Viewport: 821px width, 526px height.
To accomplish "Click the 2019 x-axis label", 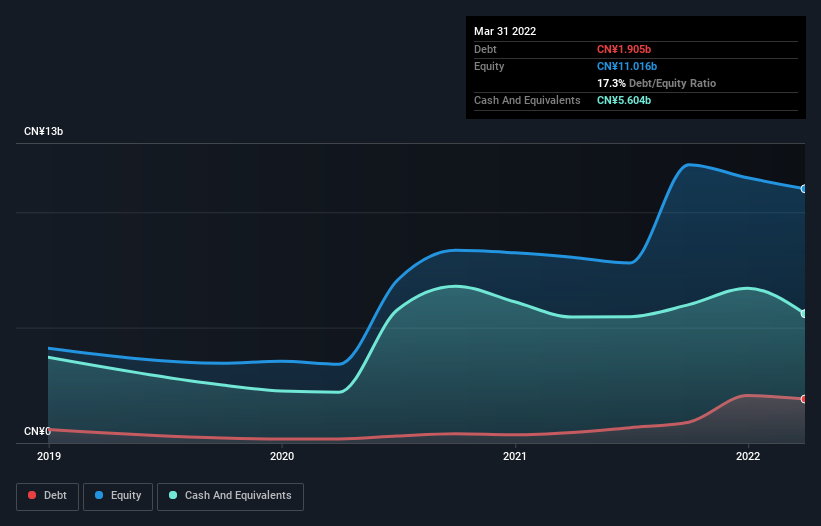I will 49,456.
